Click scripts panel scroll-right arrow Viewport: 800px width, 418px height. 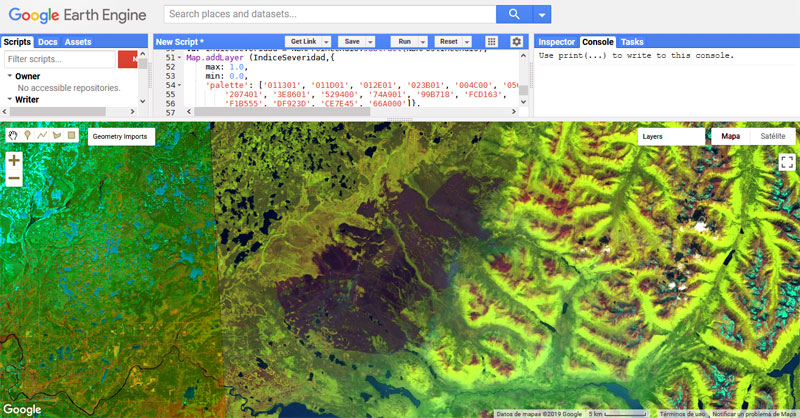tap(133, 111)
